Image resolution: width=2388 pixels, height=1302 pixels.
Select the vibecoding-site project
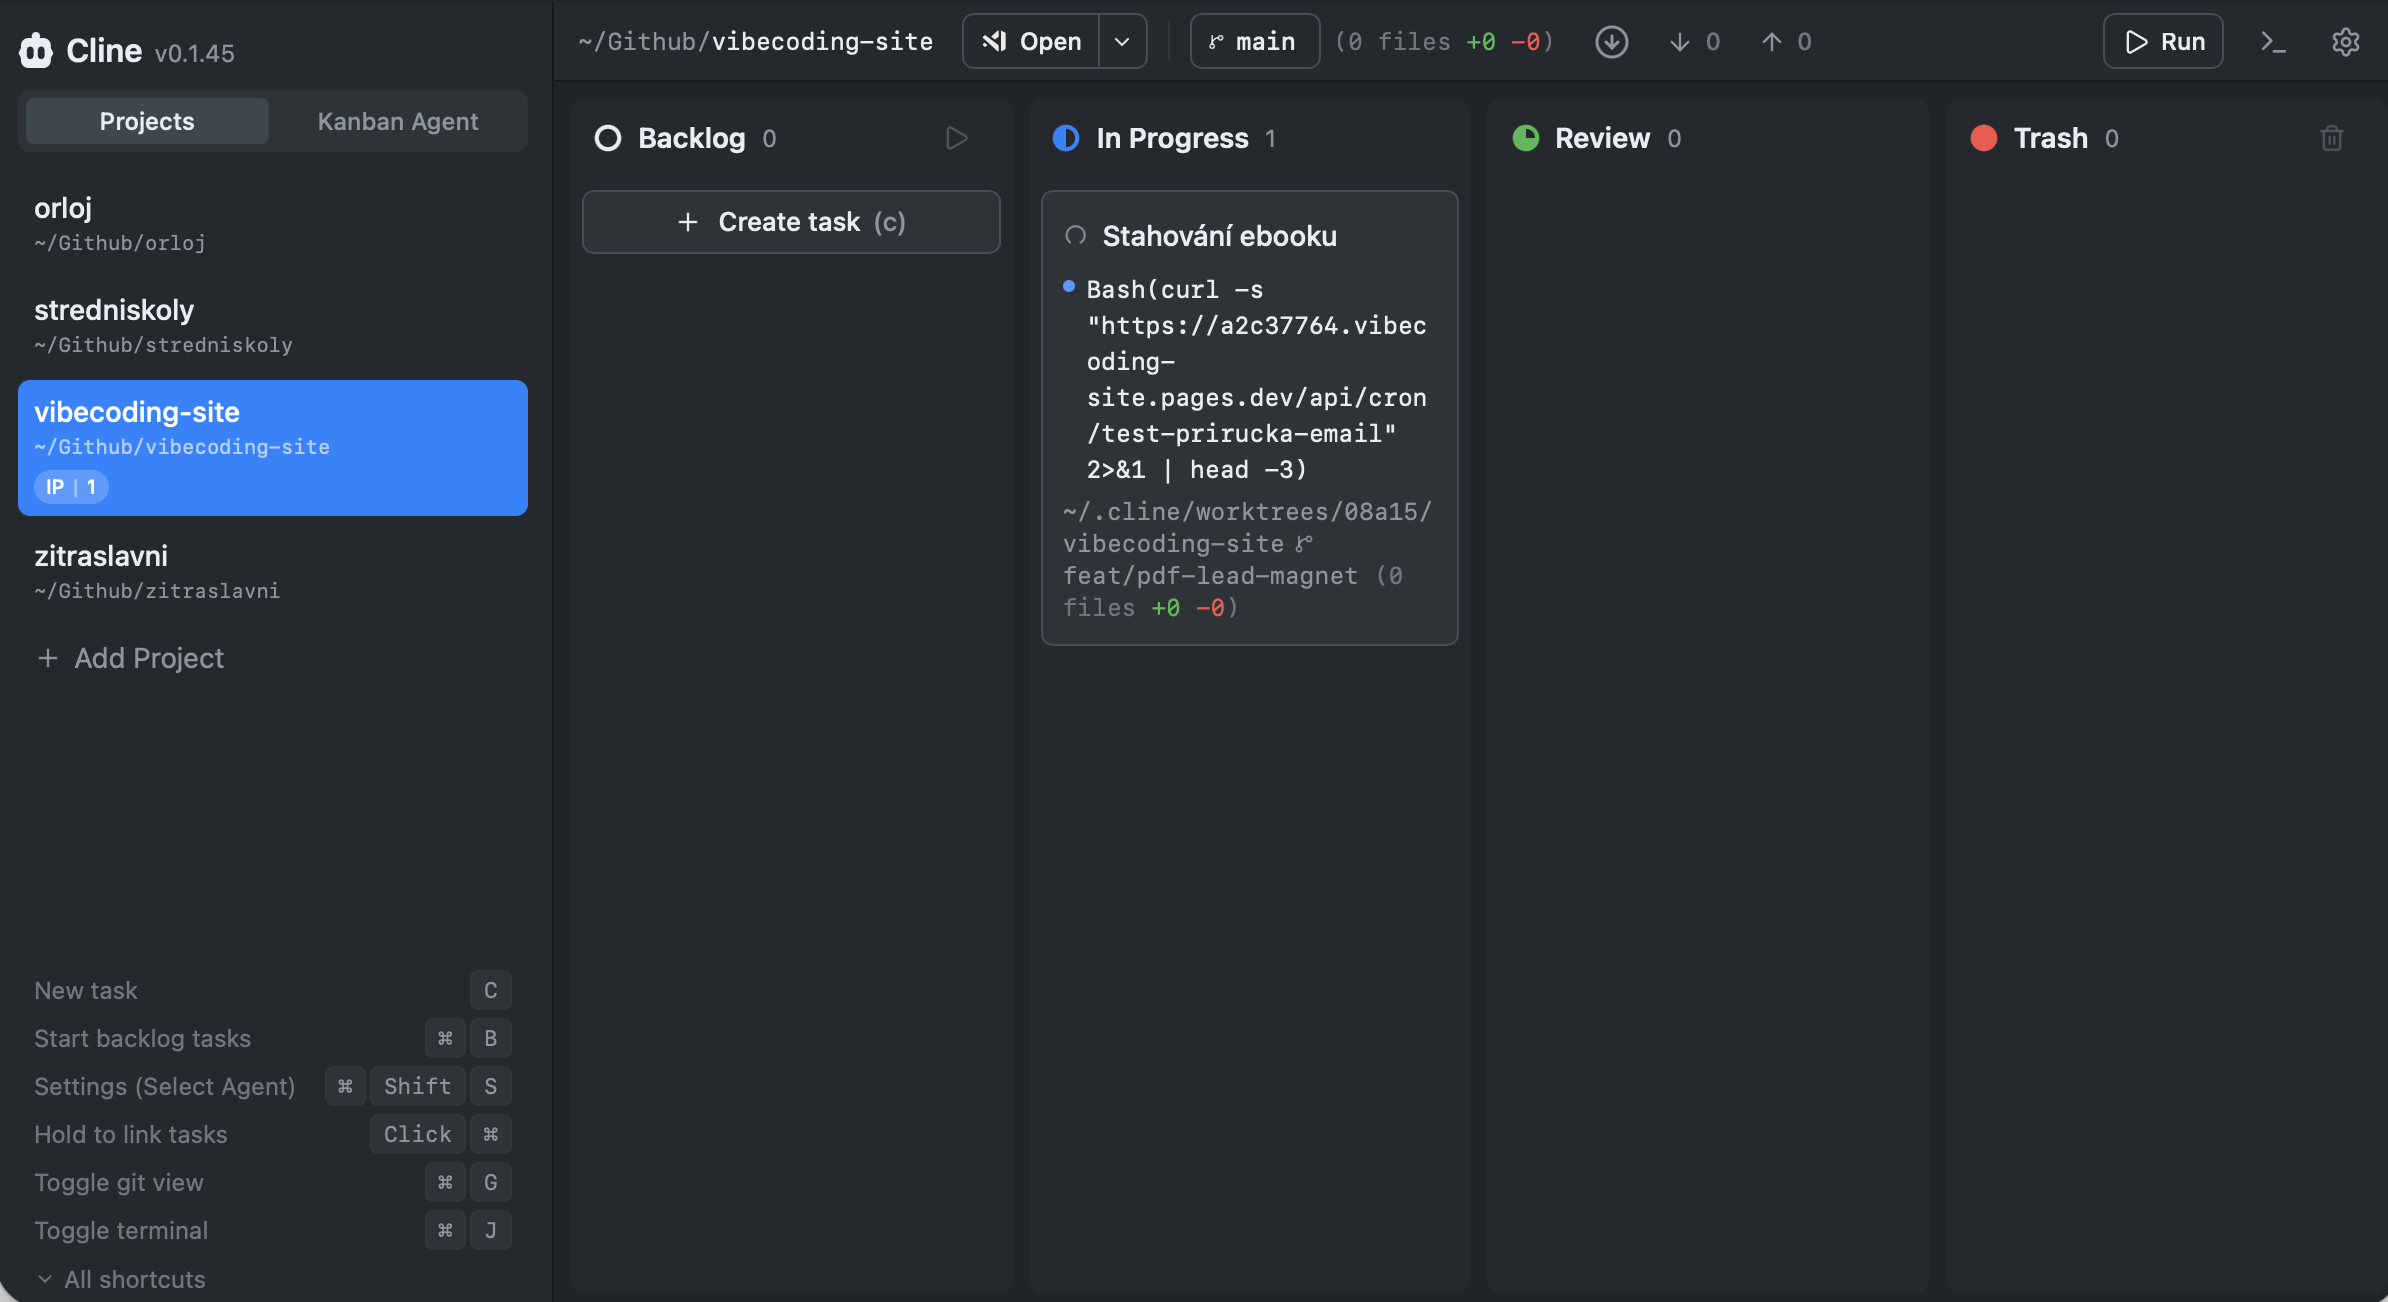pyautogui.click(x=272, y=447)
